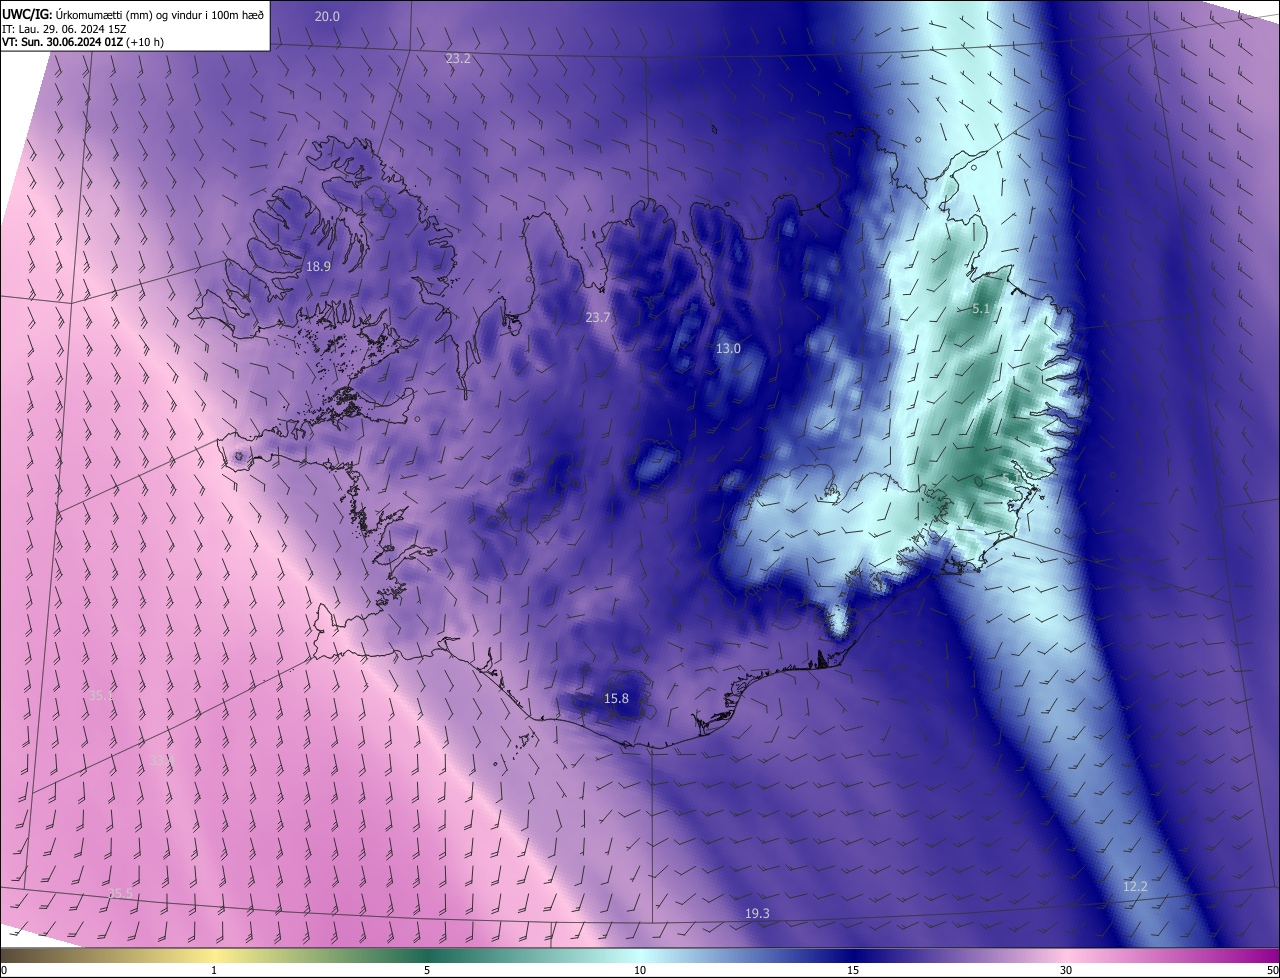
Task: Click the 0 tick on the colour scale
Action: (x=4, y=970)
